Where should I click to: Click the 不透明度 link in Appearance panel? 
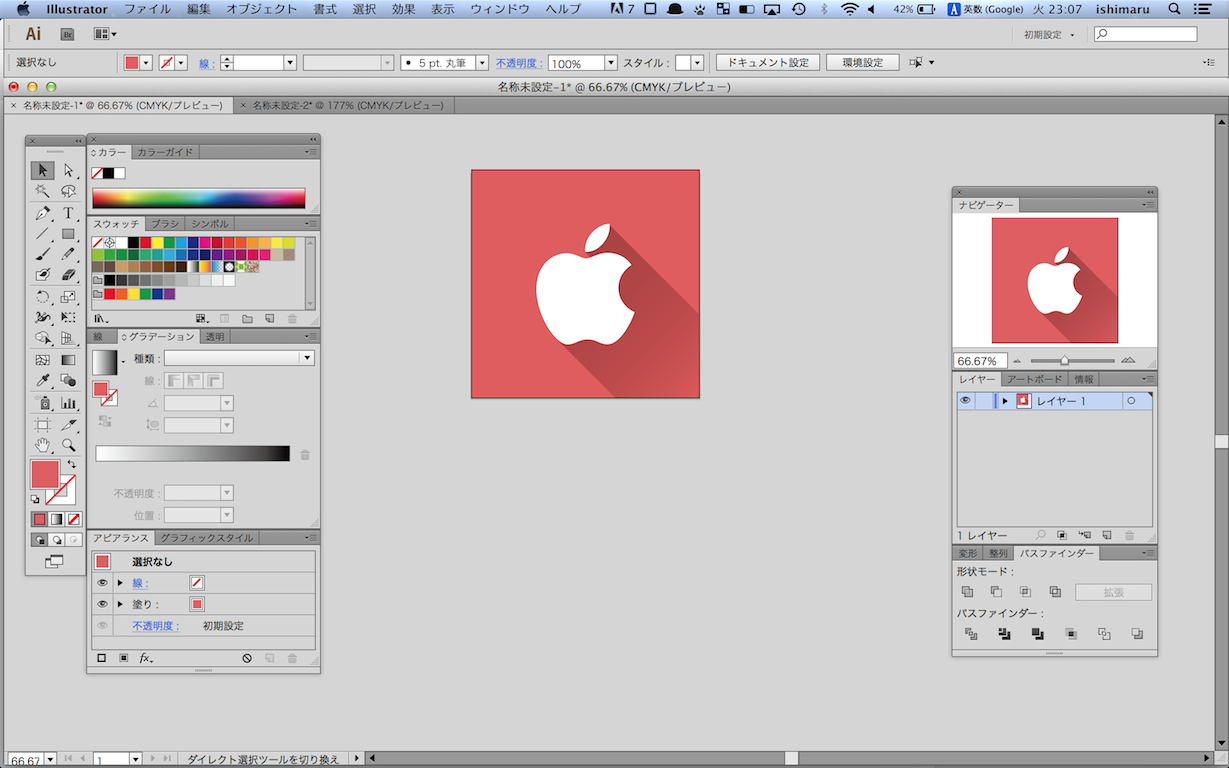pyautogui.click(x=155, y=626)
